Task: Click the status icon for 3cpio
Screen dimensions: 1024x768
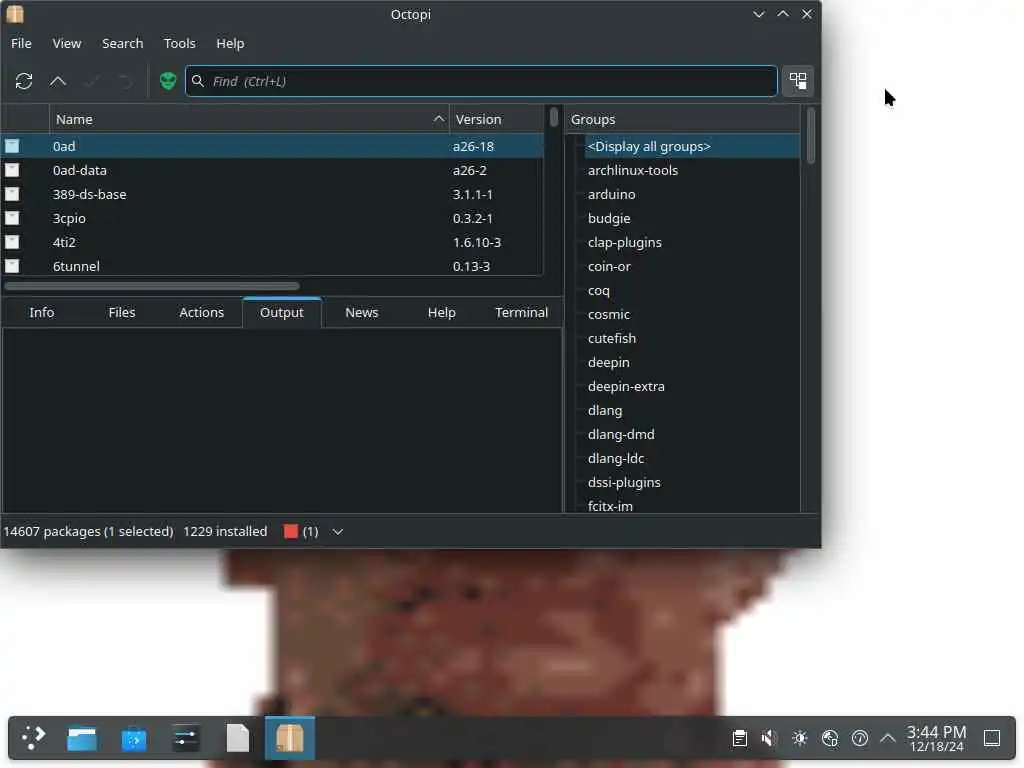Action: click(12, 218)
